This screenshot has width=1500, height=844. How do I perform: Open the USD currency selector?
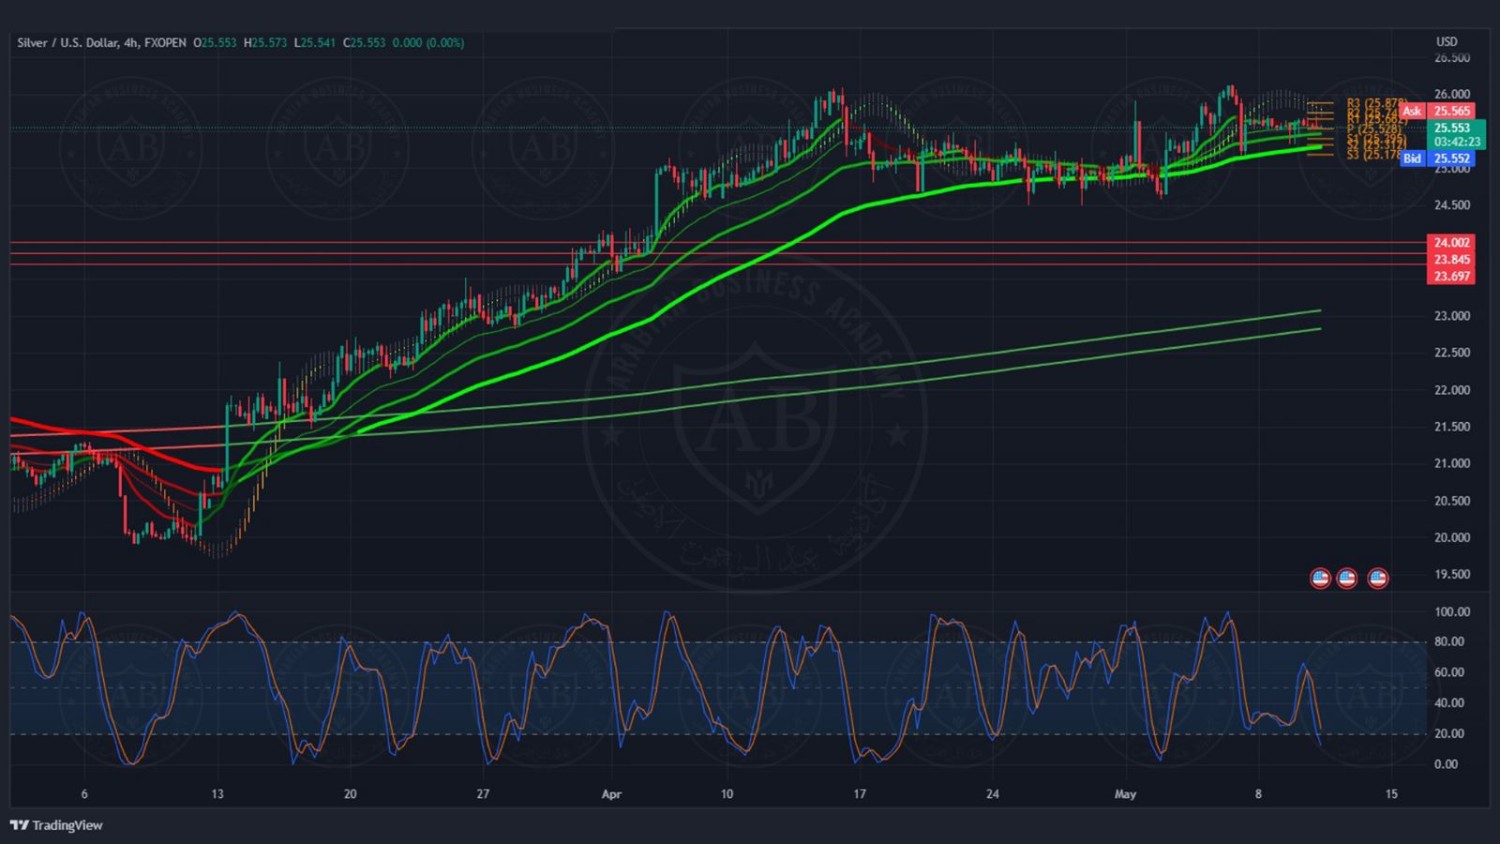(1447, 42)
